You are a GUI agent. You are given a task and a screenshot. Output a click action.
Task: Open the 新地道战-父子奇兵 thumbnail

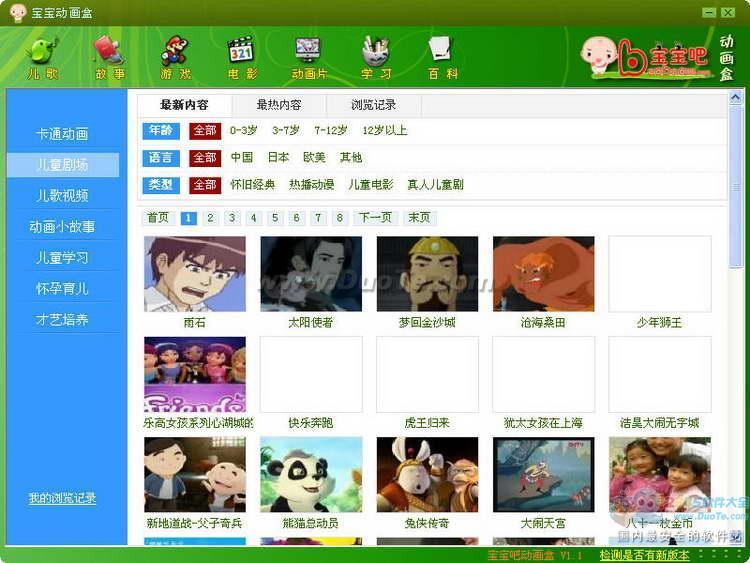(195, 475)
